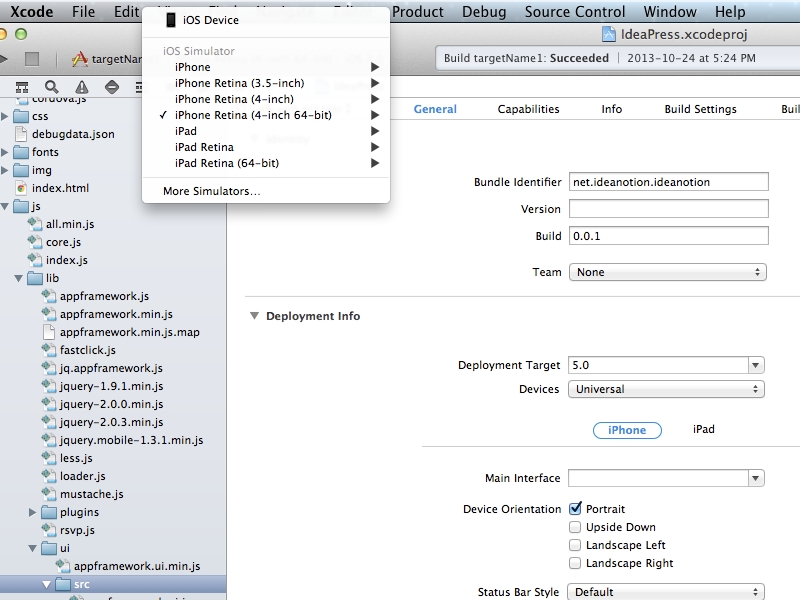Open the Source Control menu

click(x=574, y=11)
